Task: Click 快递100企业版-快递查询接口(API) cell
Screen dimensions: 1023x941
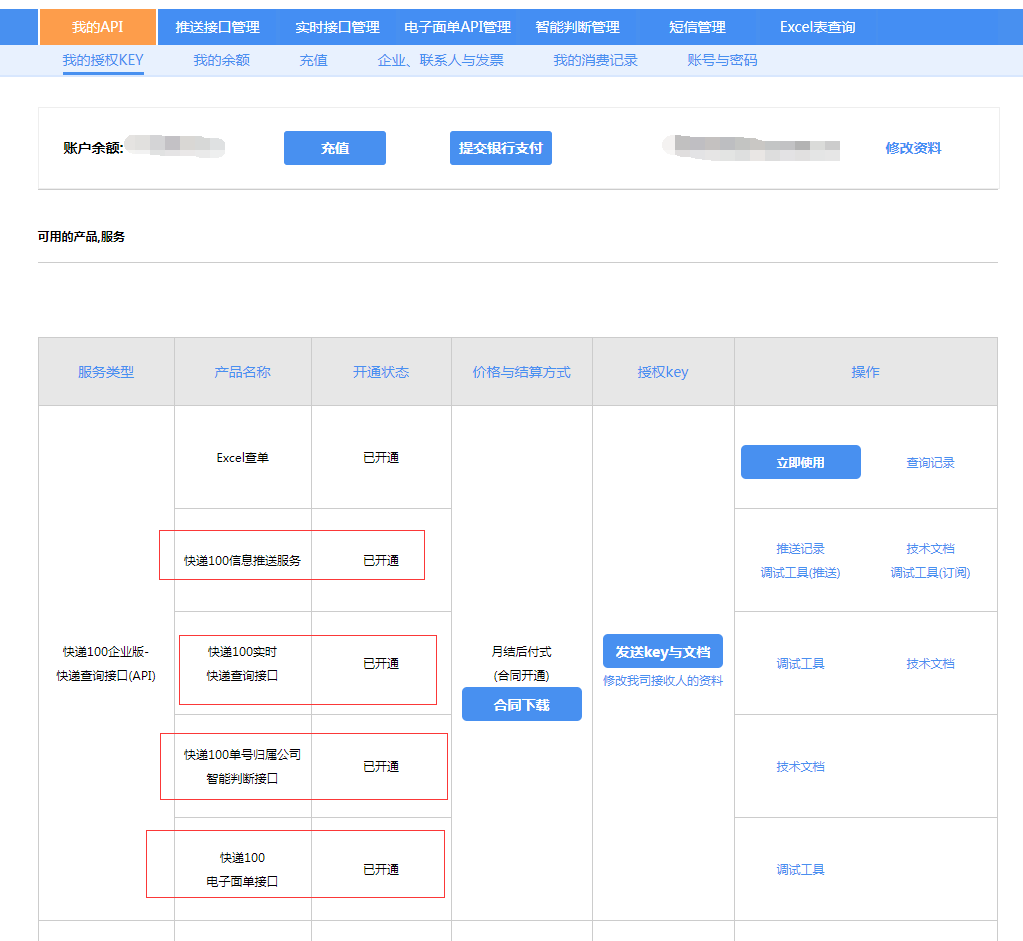Action: pos(106,663)
